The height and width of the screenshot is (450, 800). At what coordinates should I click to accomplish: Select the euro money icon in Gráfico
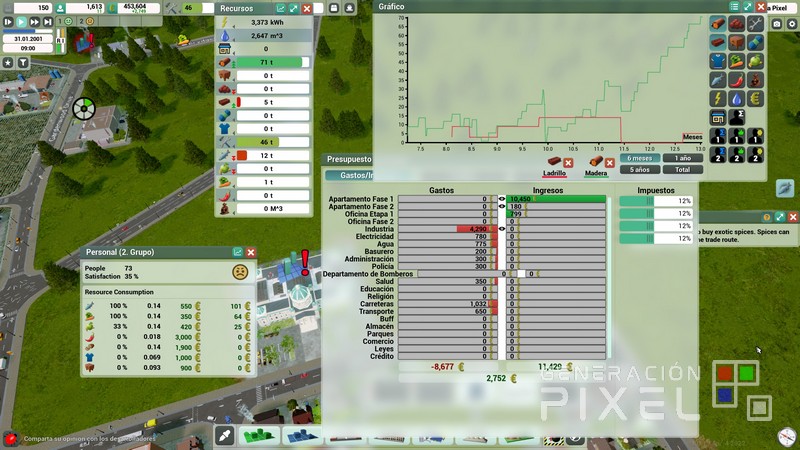[755, 98]
